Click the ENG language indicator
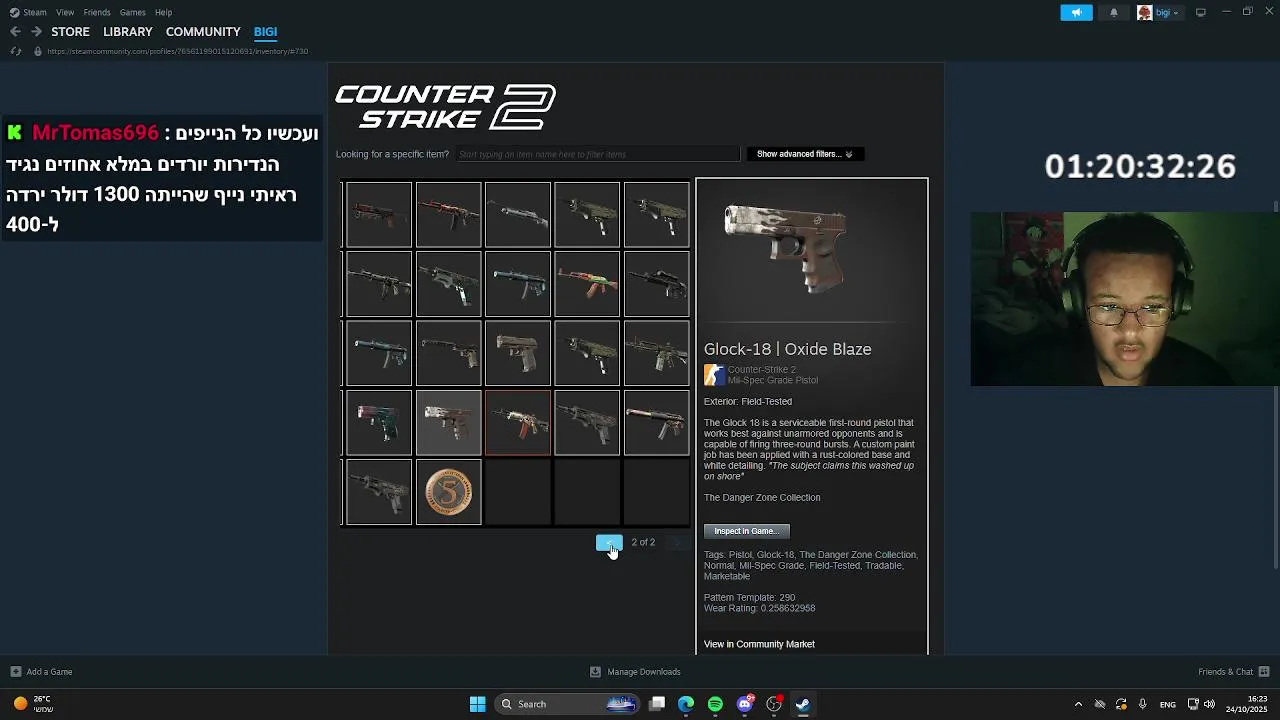 pos(1167,704)
